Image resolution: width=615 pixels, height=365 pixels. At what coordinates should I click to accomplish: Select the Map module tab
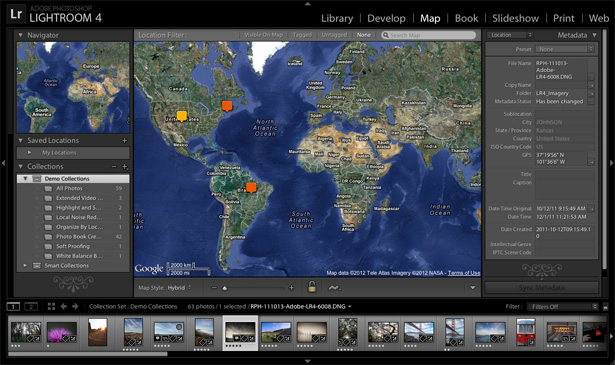tap(430, 18)
